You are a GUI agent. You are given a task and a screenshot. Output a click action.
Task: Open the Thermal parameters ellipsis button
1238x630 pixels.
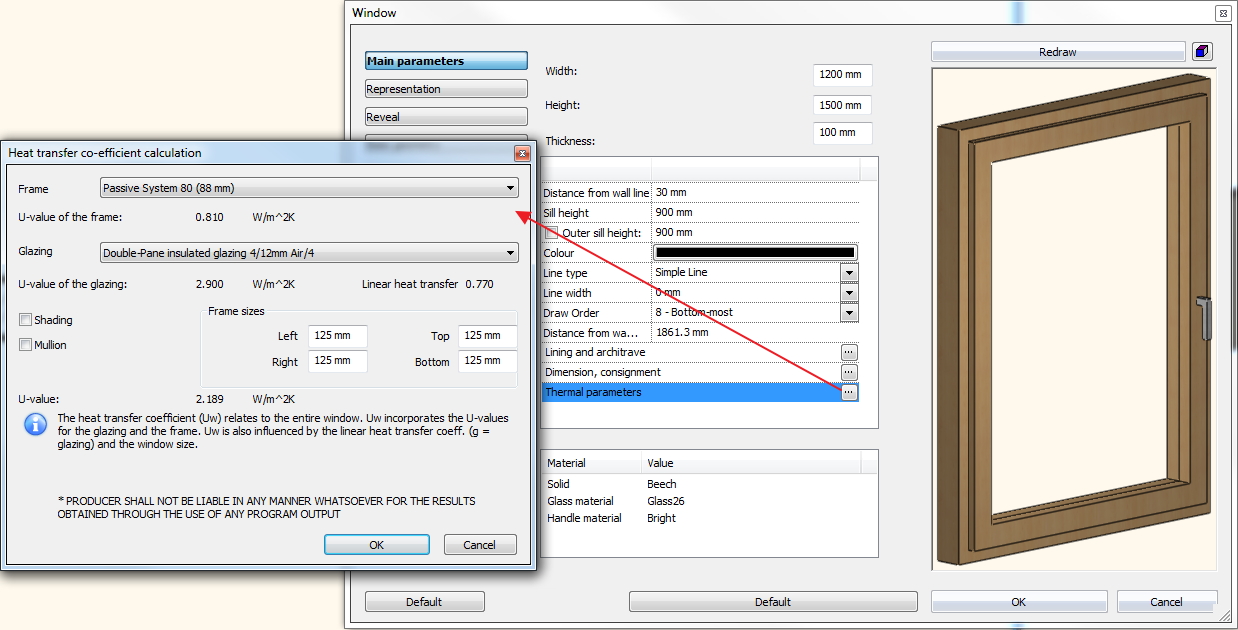tap(849, 392)
